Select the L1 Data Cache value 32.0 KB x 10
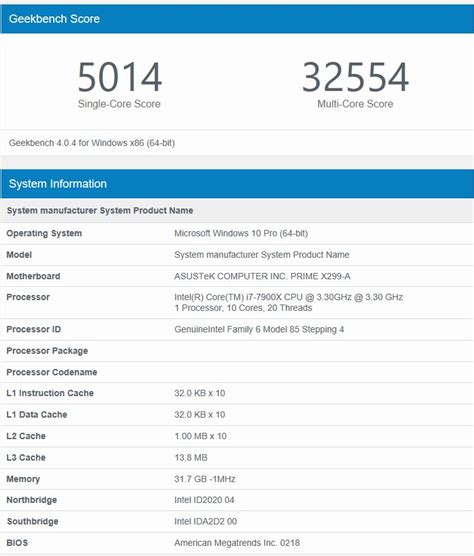Screen dimensions: 474x556 (200, 415)
